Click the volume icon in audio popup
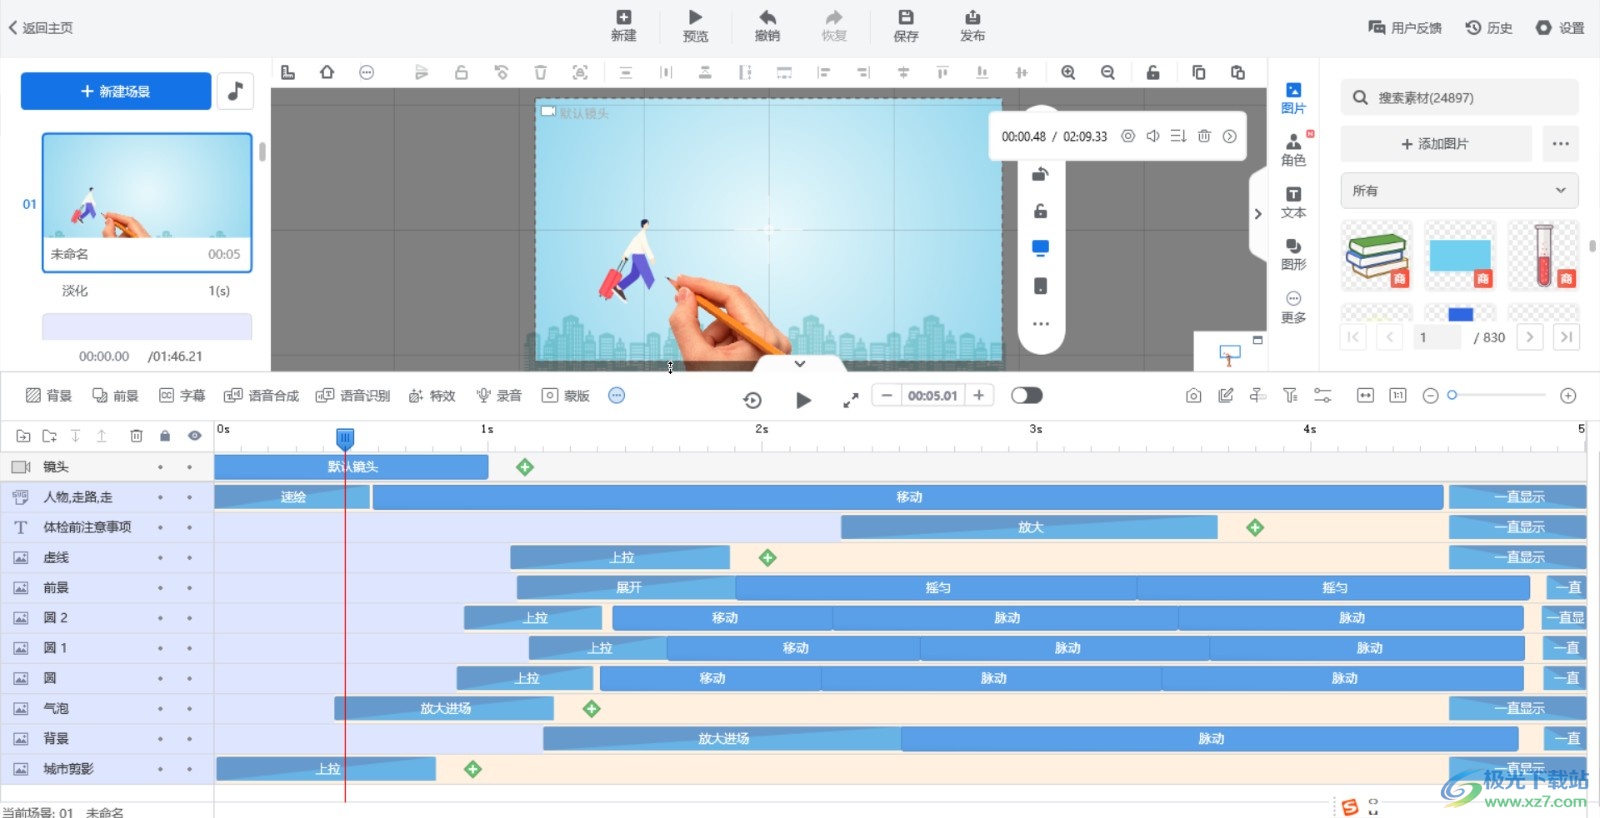The height and width of the screenshot is (818, 1600). coord(1153,136)
